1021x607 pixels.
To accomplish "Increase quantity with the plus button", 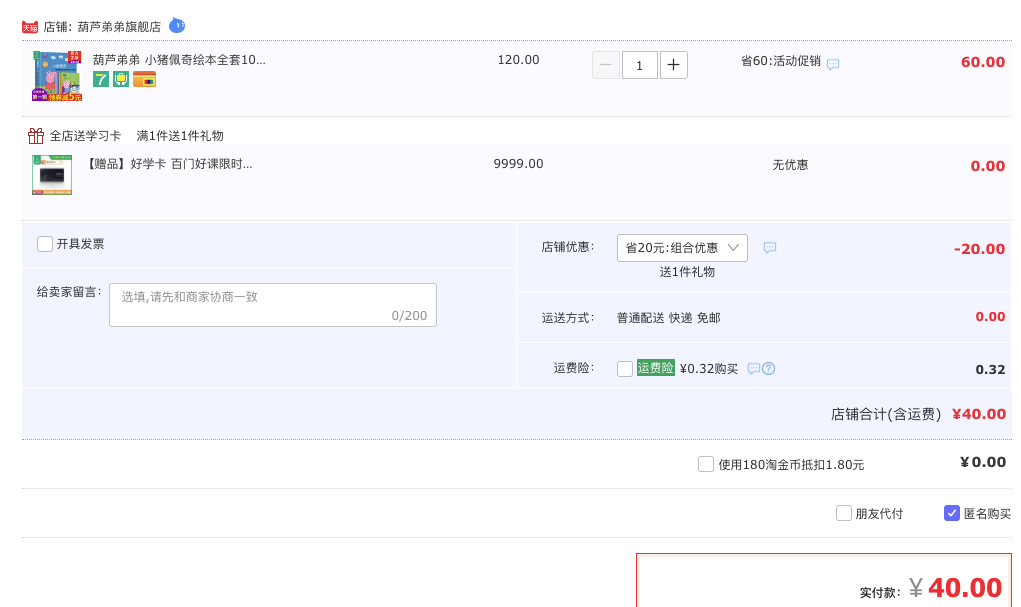I will pyautogui.click(x=674, y=65).
